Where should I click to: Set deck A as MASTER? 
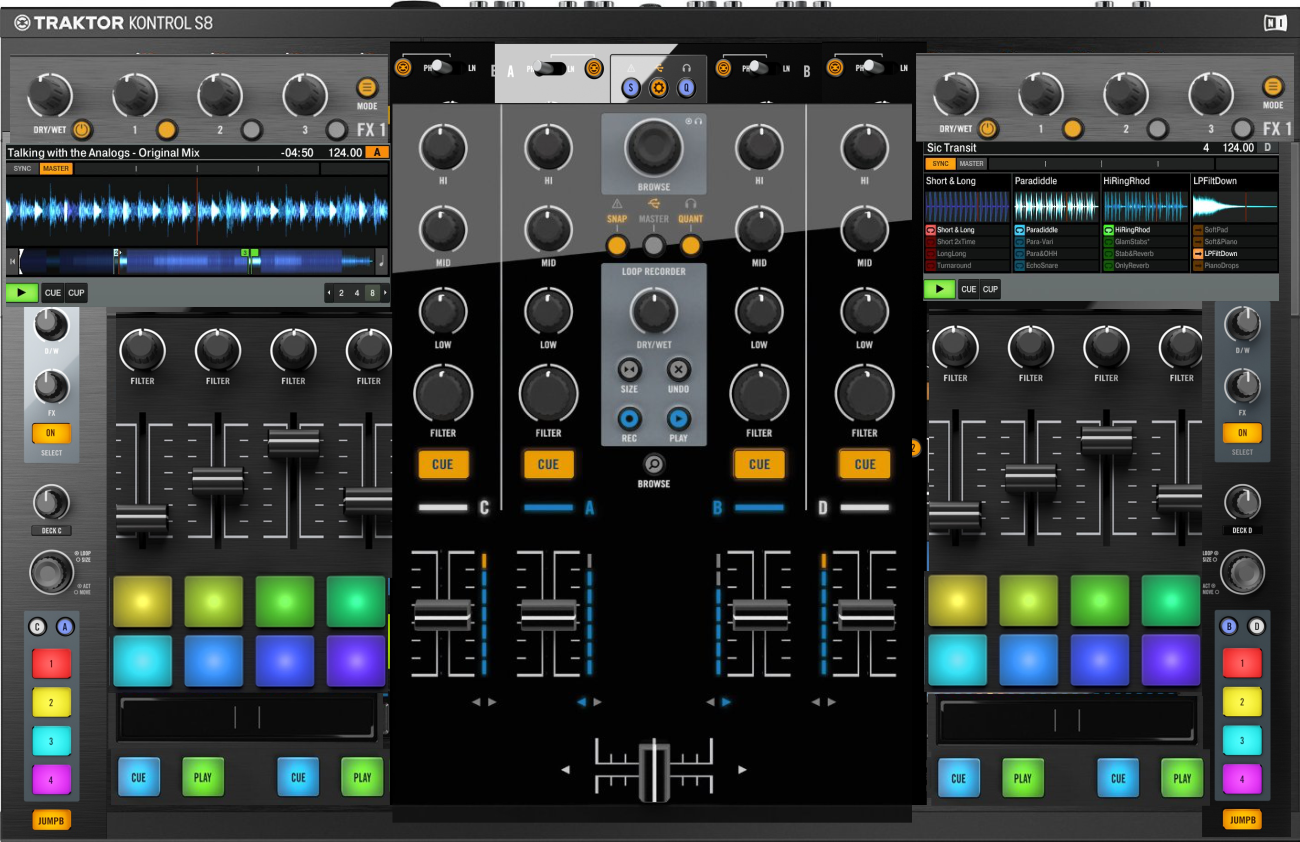pyautogui.click(x=56, y=168)
